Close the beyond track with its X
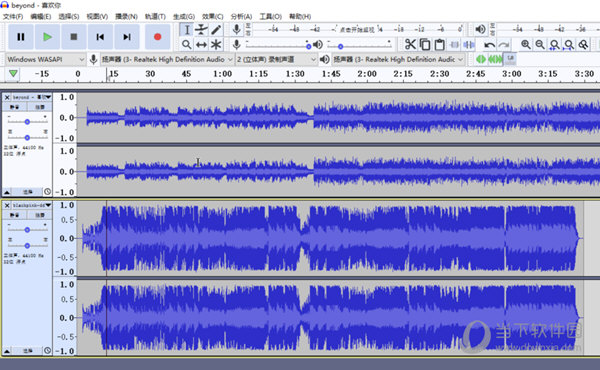Viewport: 600px width, 370px height. 7,98
